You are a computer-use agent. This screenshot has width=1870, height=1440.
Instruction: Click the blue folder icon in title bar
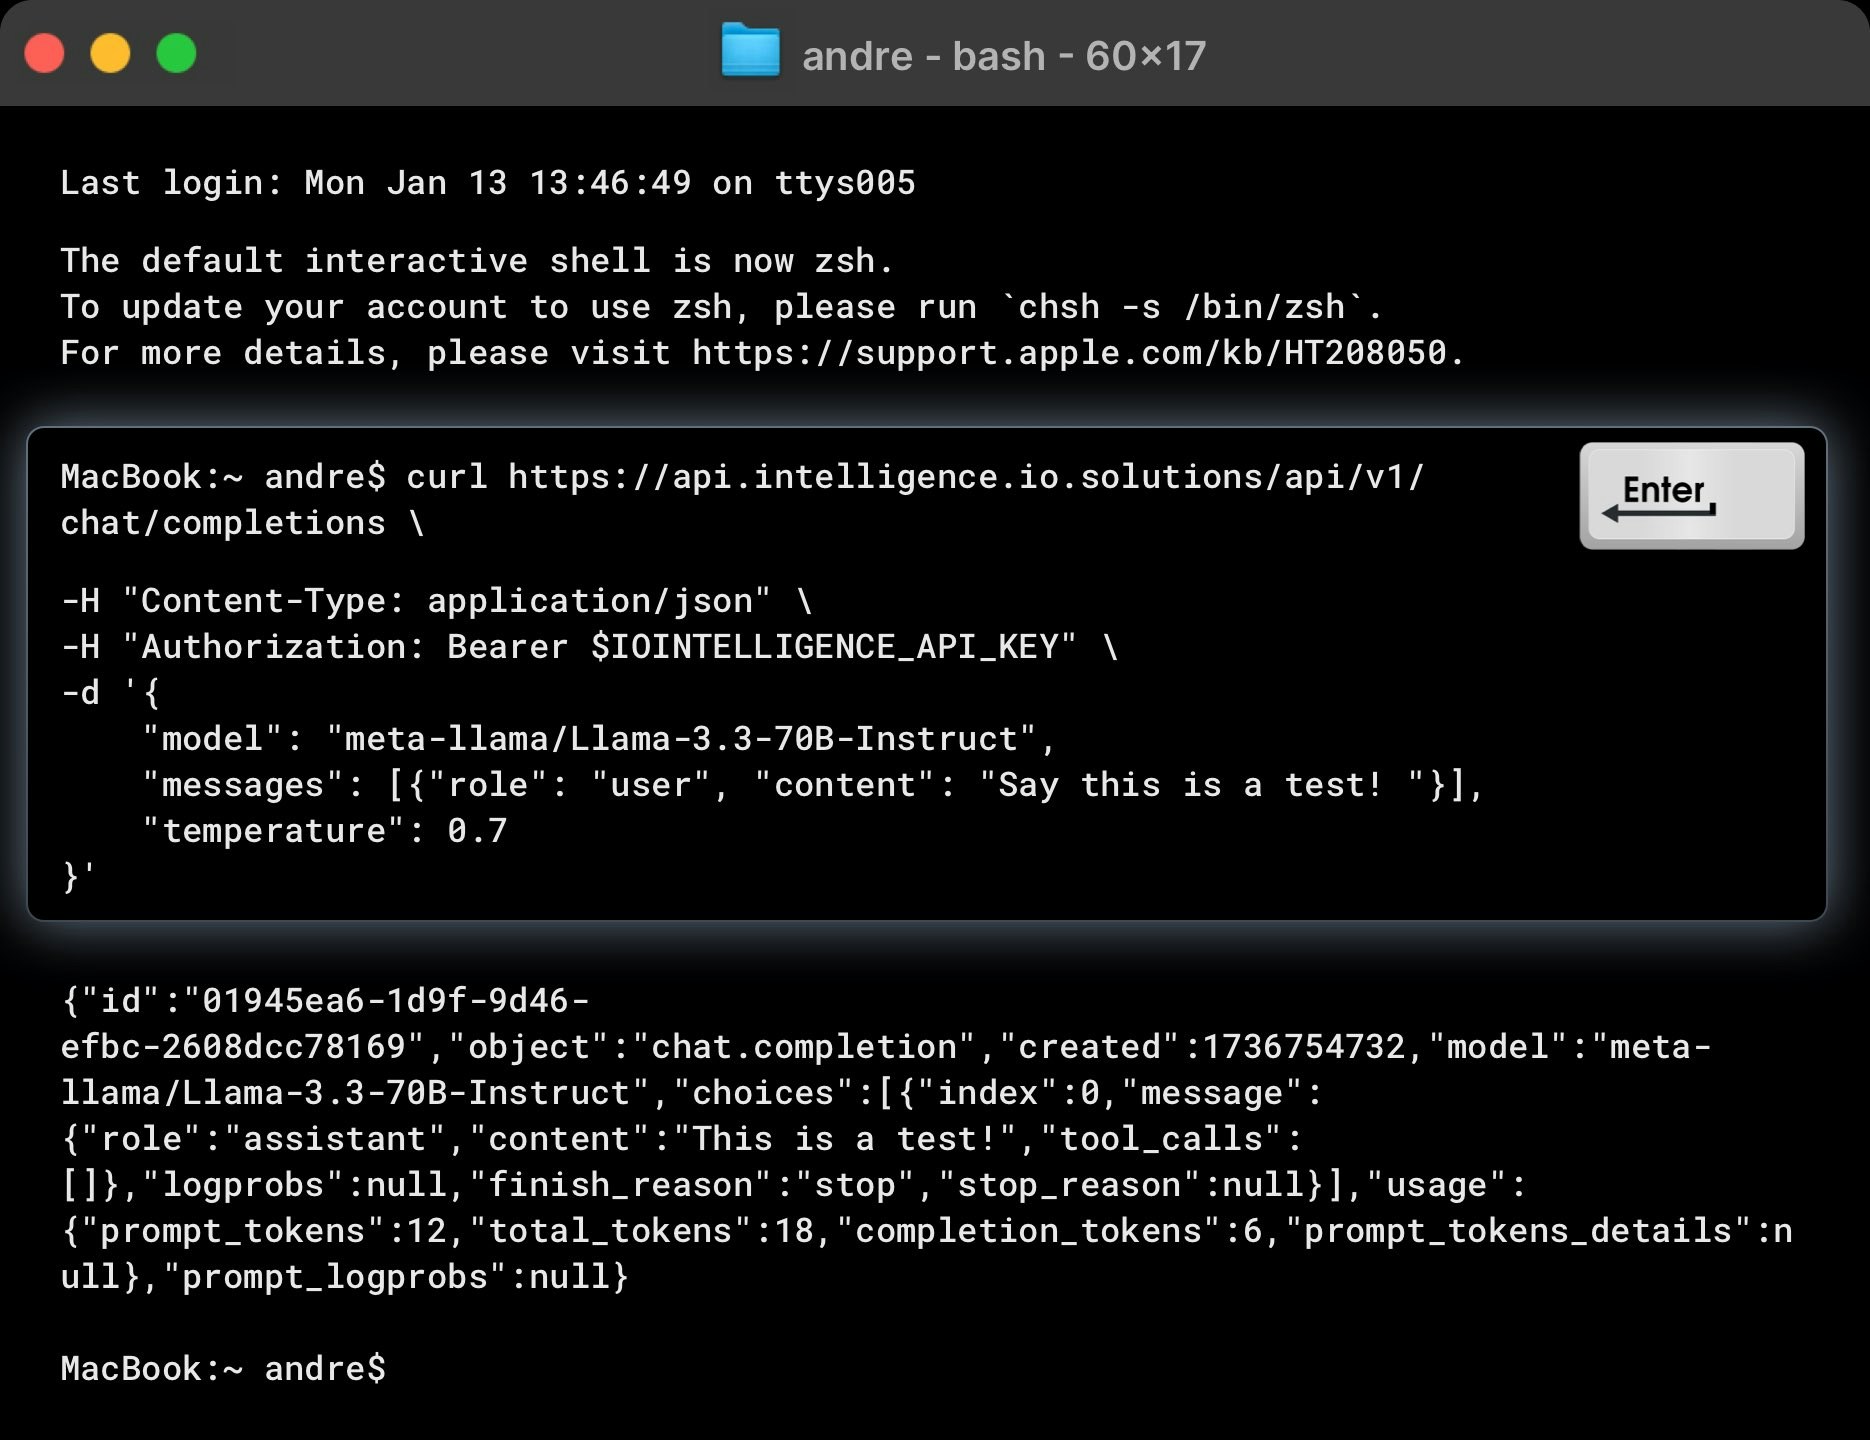[x=750, y=51]
